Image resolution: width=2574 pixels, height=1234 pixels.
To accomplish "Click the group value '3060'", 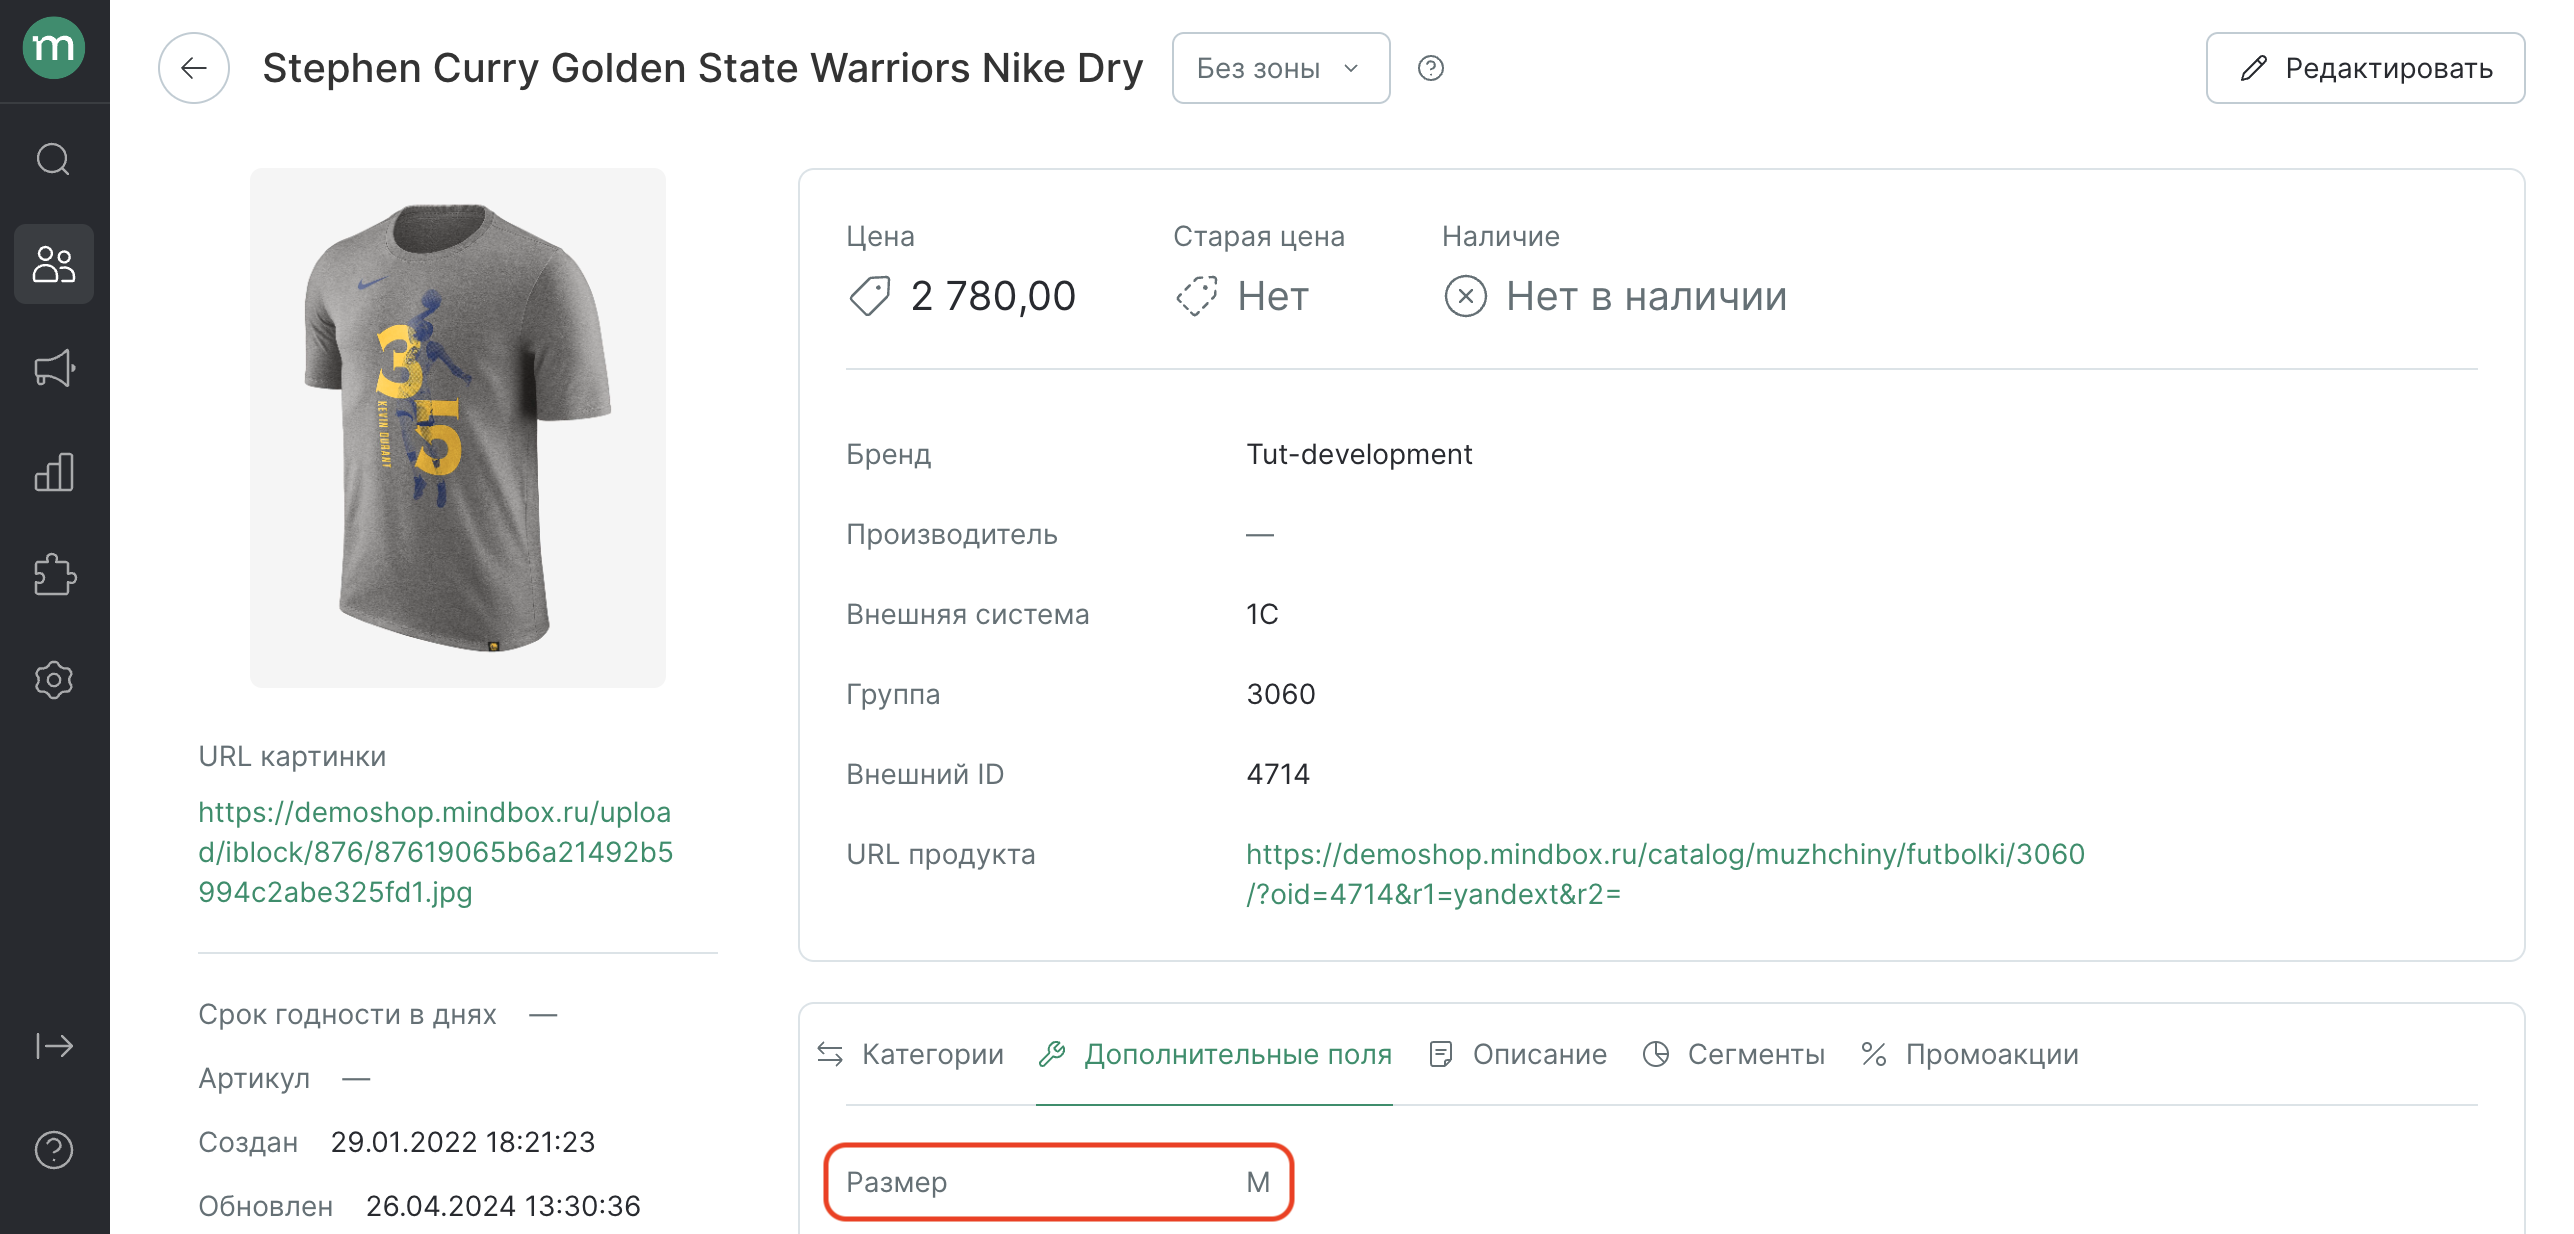I will (x=1281, y=694).
